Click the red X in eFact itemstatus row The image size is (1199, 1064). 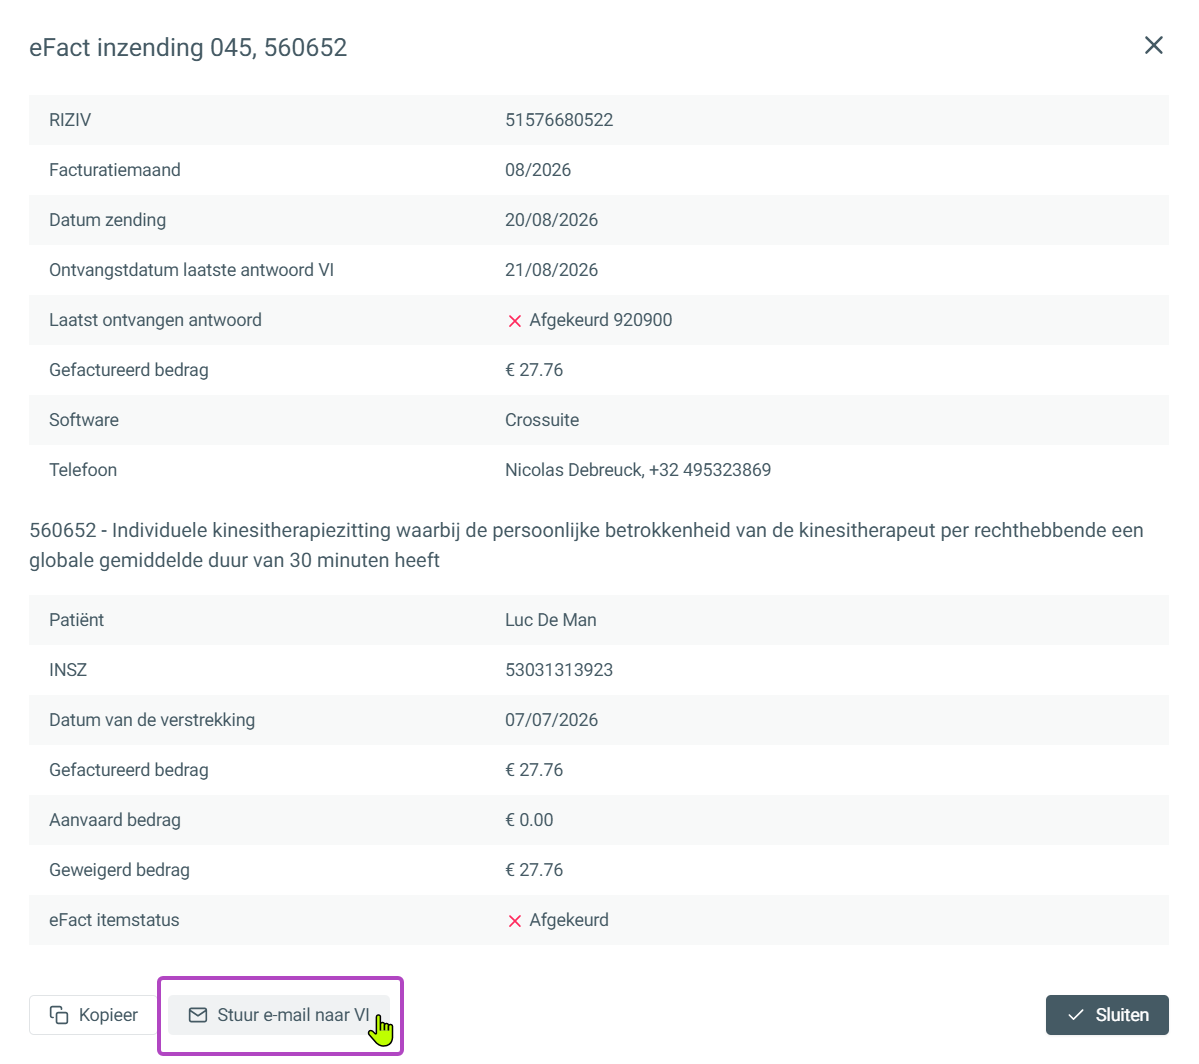(515, 921)
